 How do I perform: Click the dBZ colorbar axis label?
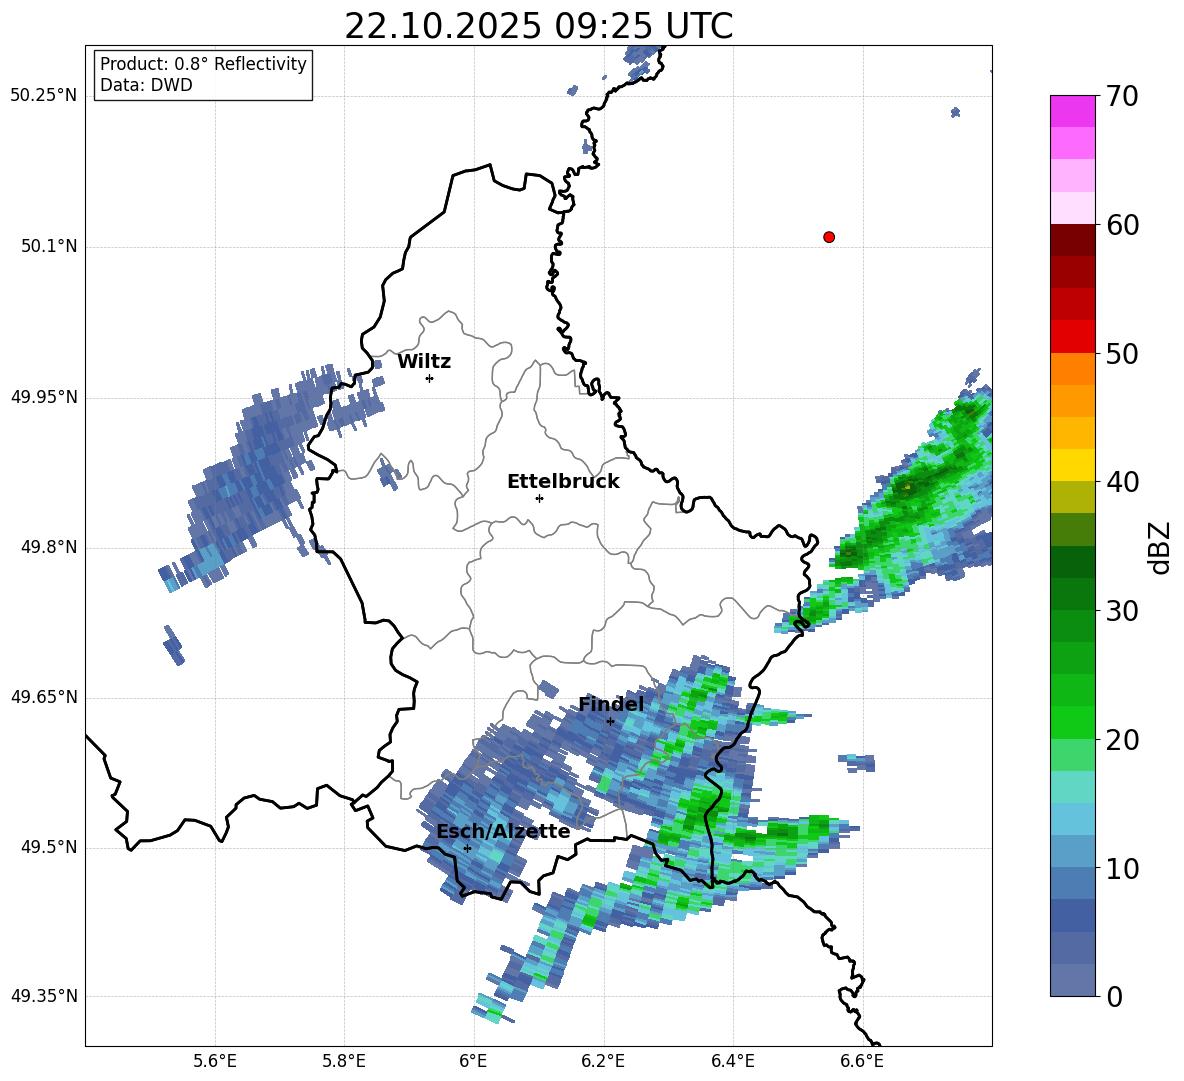[x=1160, y=547]
